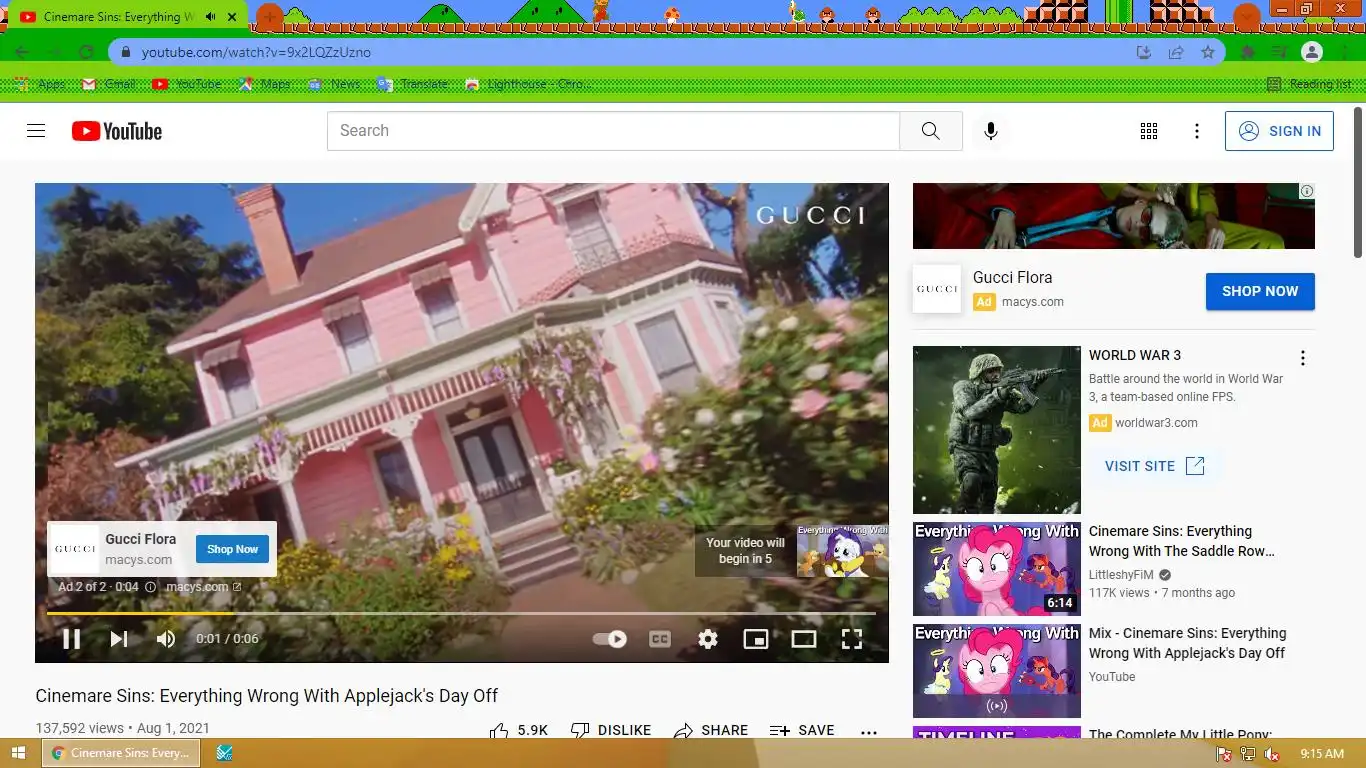
Task: Click the Chrome address bar URL
Action: click(x=256, y=52)
